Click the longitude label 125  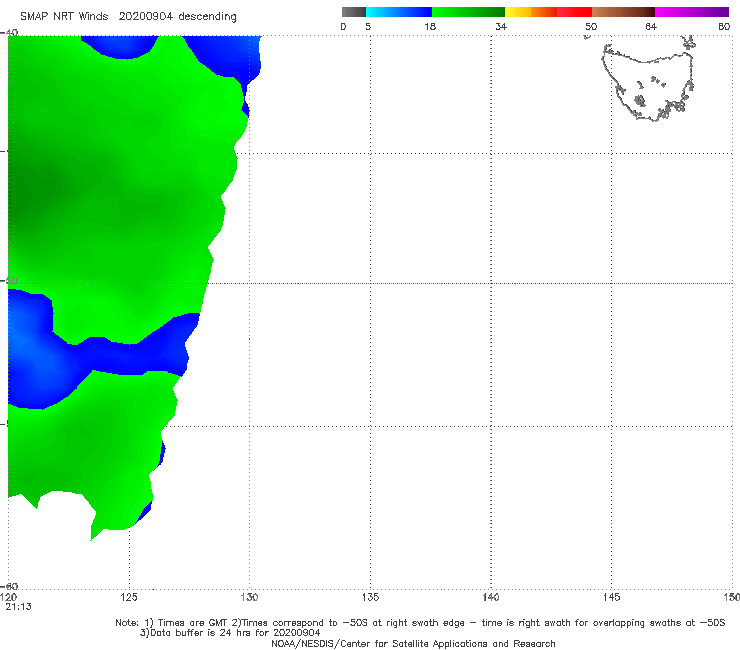(129, 597)
